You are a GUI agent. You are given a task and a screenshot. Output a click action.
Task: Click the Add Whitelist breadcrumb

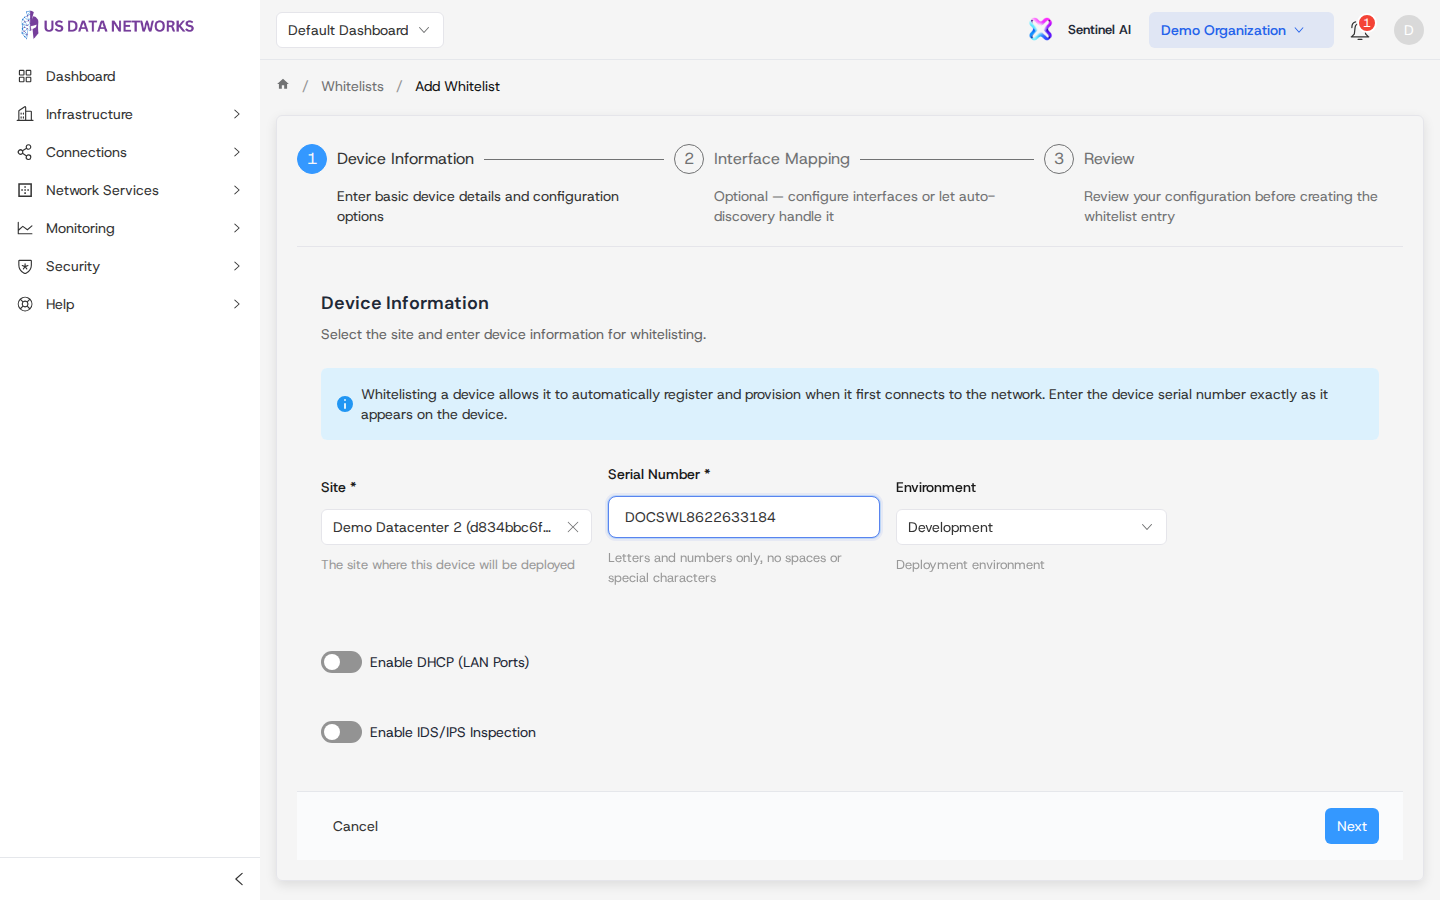[457, 86]
